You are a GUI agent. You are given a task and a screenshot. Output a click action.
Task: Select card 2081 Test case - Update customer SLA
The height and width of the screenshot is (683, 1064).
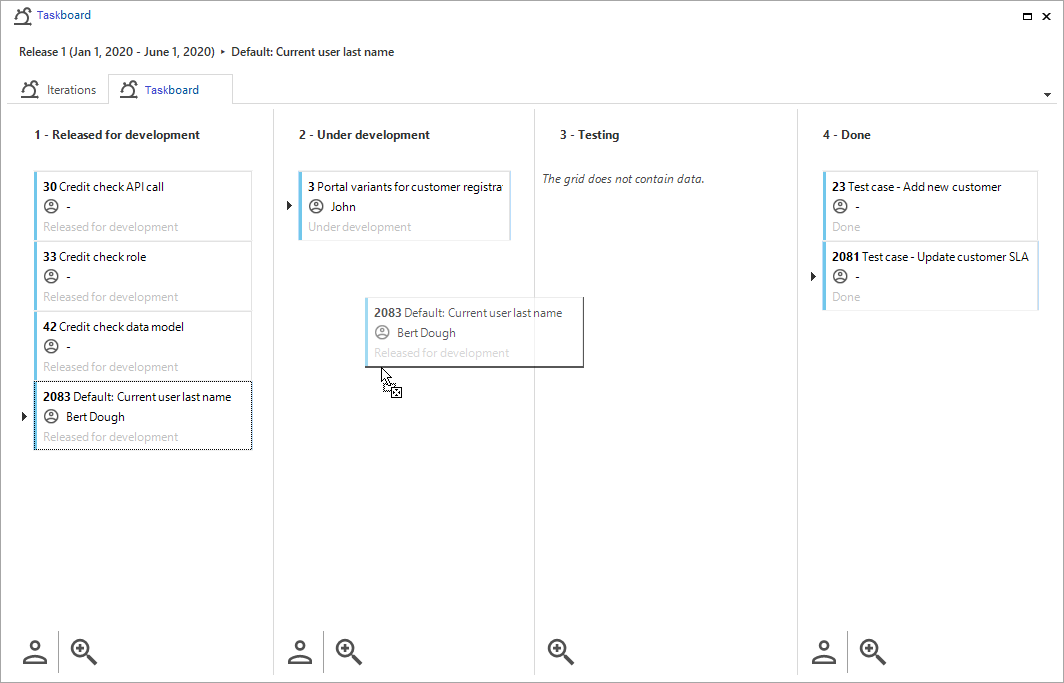tap(930, 276)
